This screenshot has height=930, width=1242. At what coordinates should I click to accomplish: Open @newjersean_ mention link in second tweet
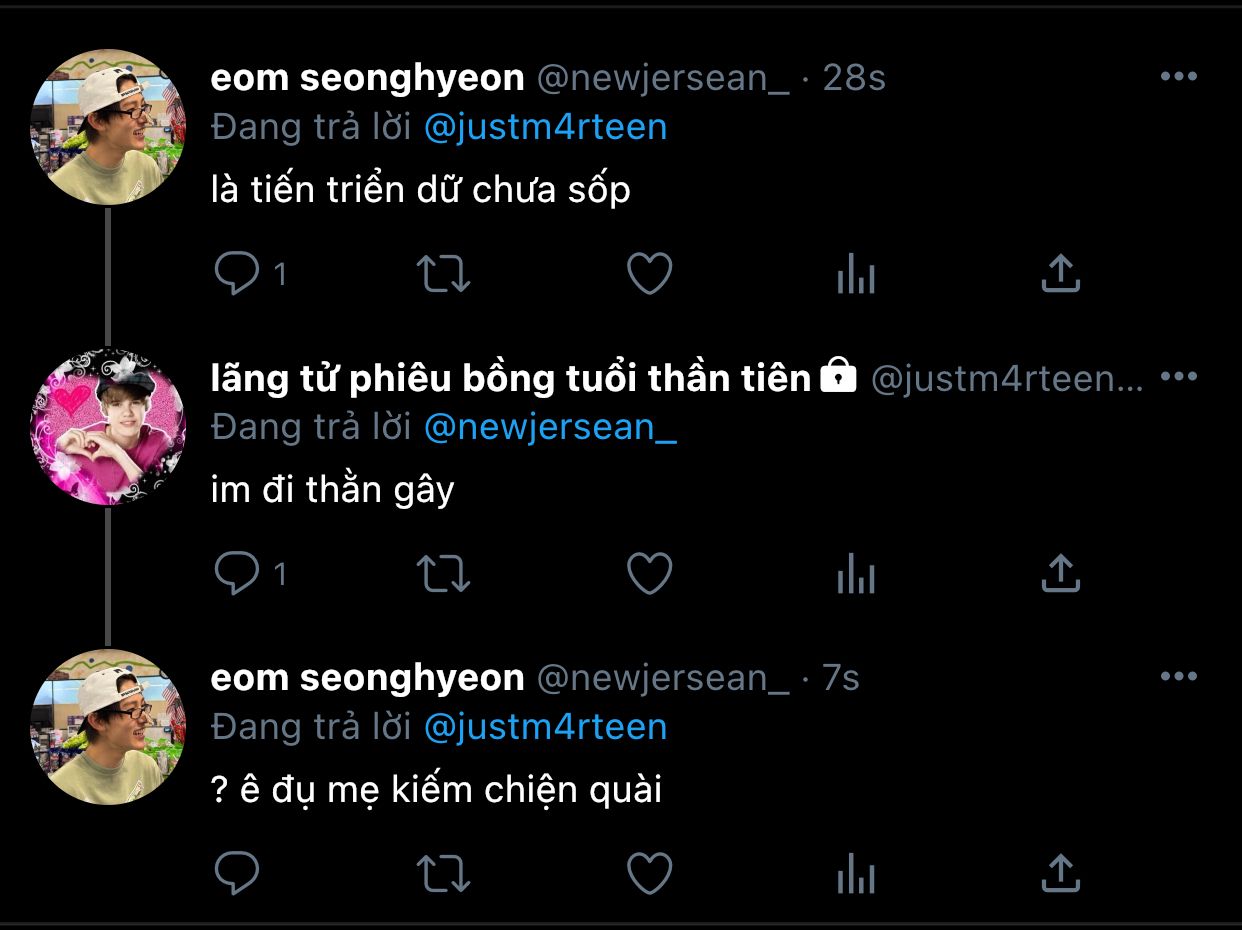coord(550,427)
